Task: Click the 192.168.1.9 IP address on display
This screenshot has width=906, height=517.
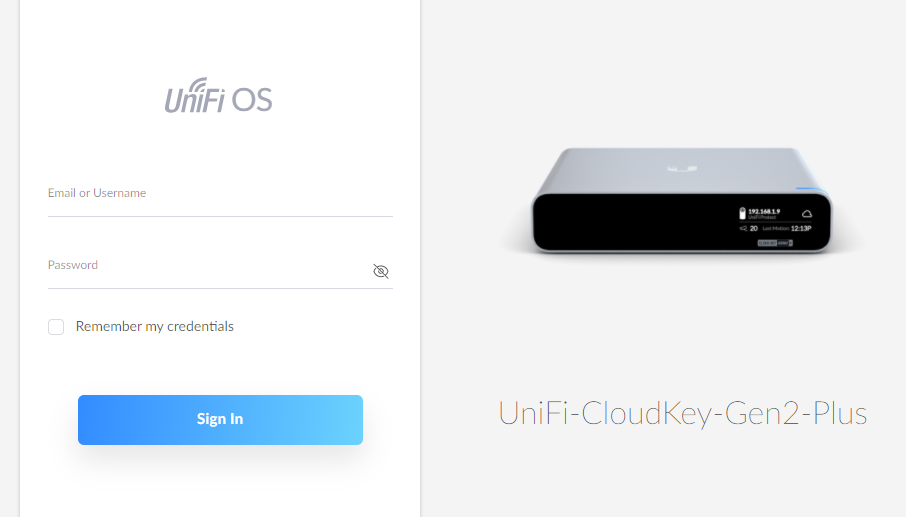Action: pyautogui.click(x=764, y=211)
